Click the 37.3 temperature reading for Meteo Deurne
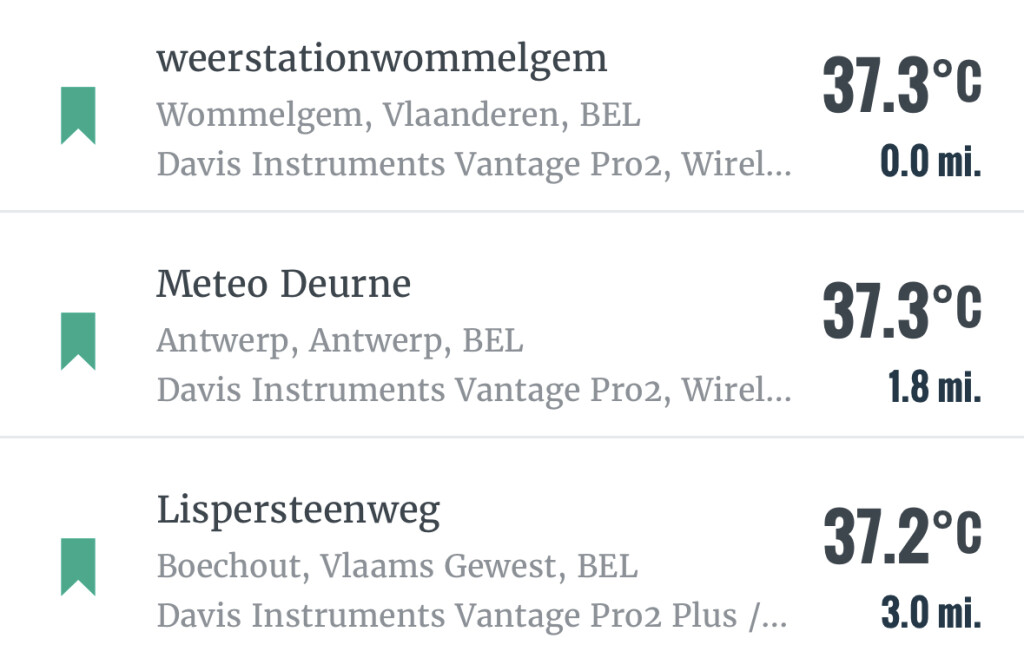This screenshot has height=658, width=1024. tap(876, 311)
